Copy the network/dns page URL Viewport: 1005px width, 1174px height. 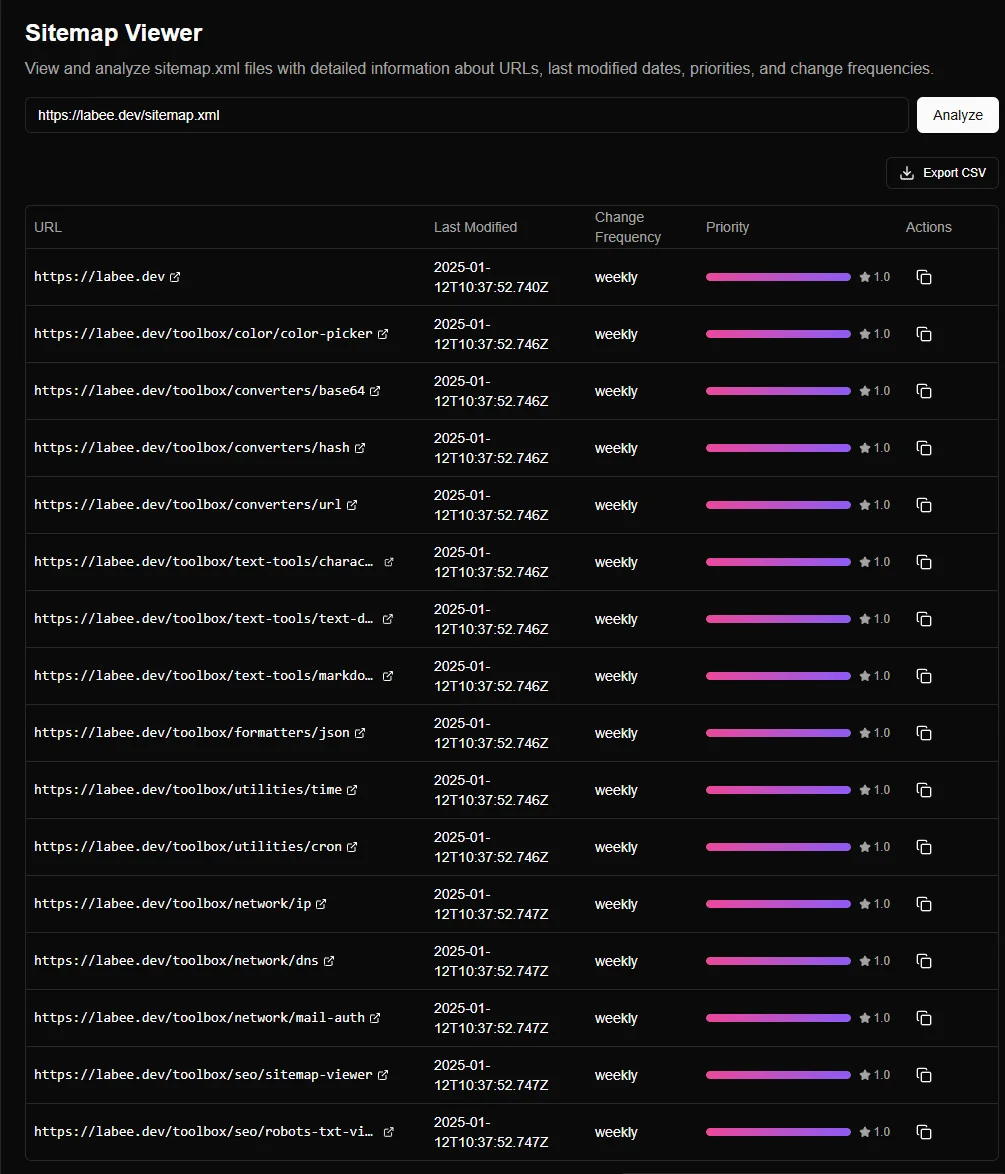[924, 961]
